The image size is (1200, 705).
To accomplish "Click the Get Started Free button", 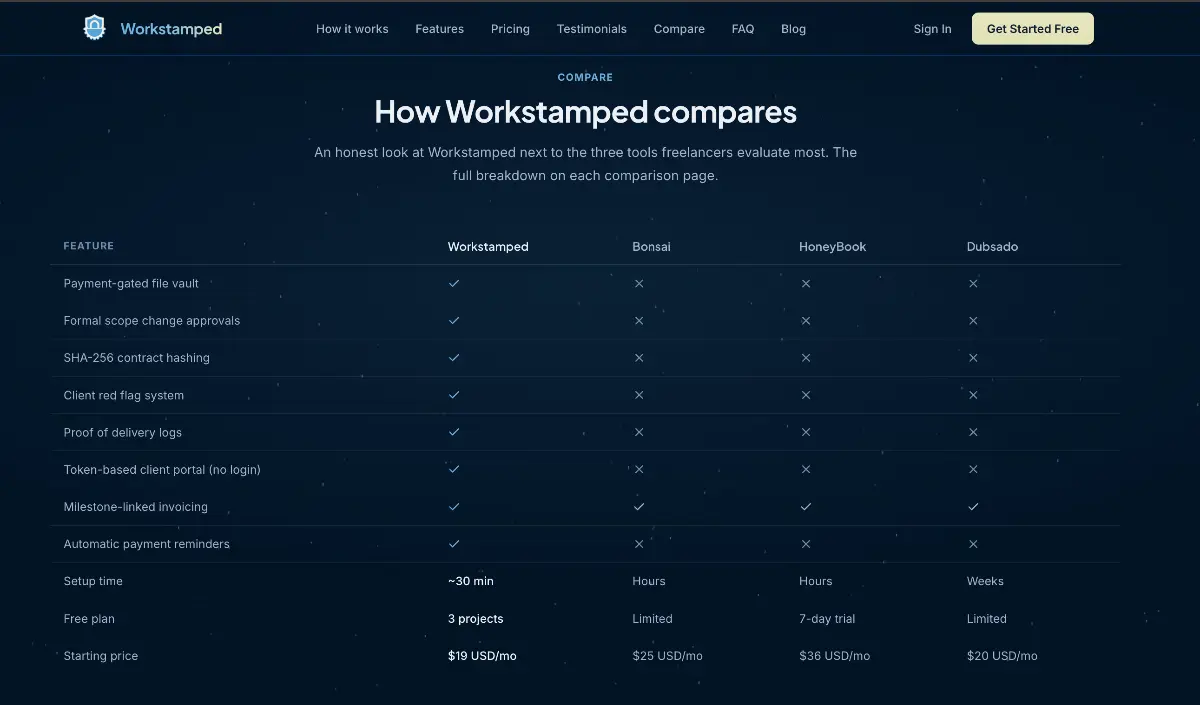I will click(1032, 28).
